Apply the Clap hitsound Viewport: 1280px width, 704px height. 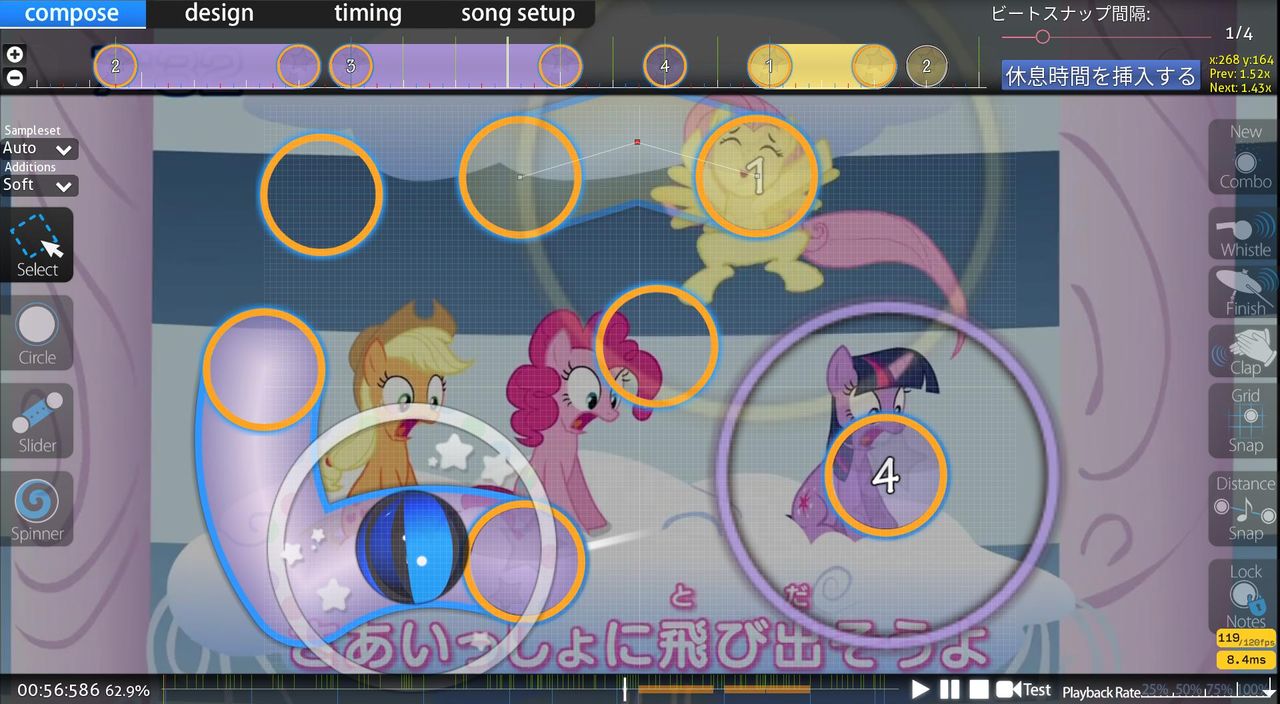click(1242, 350)
